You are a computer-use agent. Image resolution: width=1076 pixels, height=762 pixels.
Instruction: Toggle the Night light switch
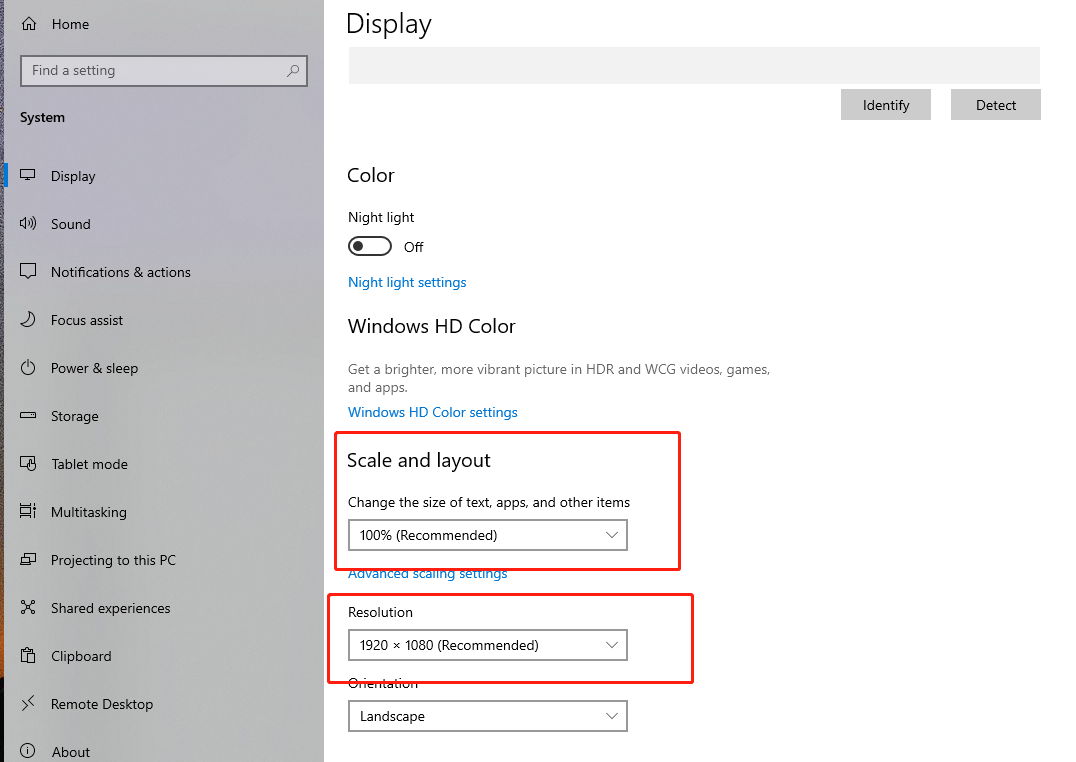pyautogui.click(x=369, y=246)
